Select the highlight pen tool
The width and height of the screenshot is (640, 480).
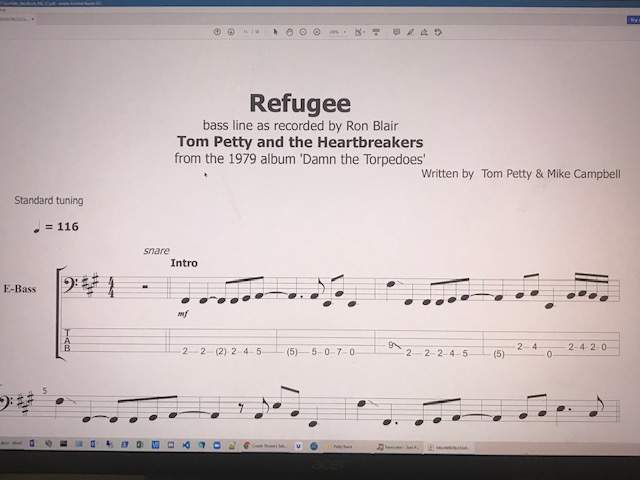[x=411, y=32]
